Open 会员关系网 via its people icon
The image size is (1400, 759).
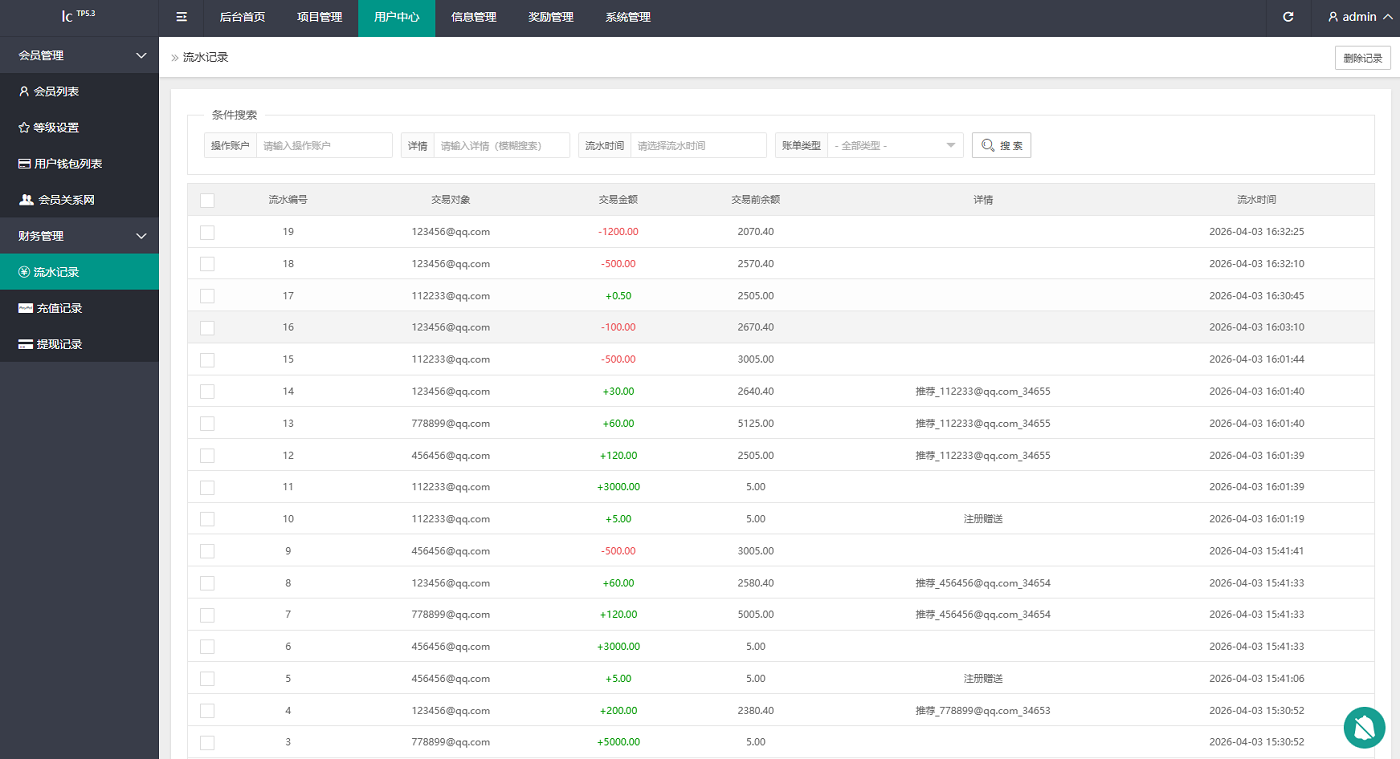click(27, 200)
